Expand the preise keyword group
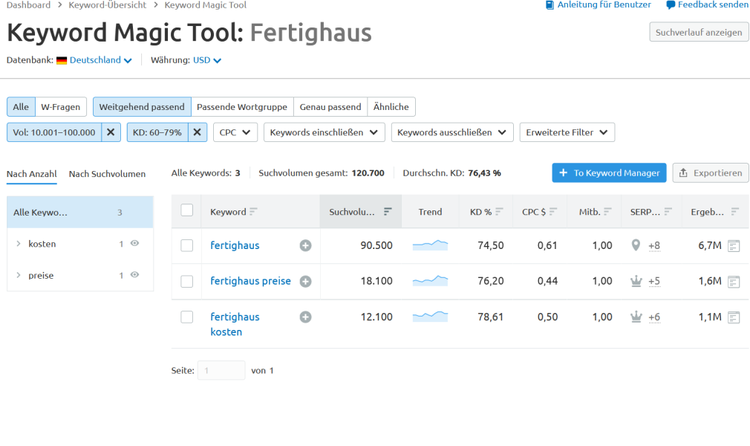 (18, 275)
